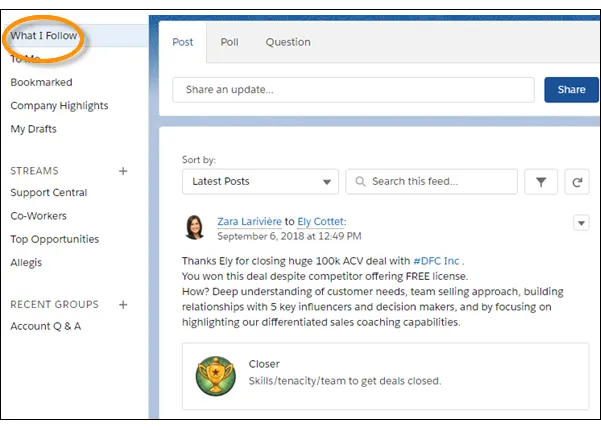Open the Co-Workers stream
This screenshot has height=430, width=601.
pos(38,216)
